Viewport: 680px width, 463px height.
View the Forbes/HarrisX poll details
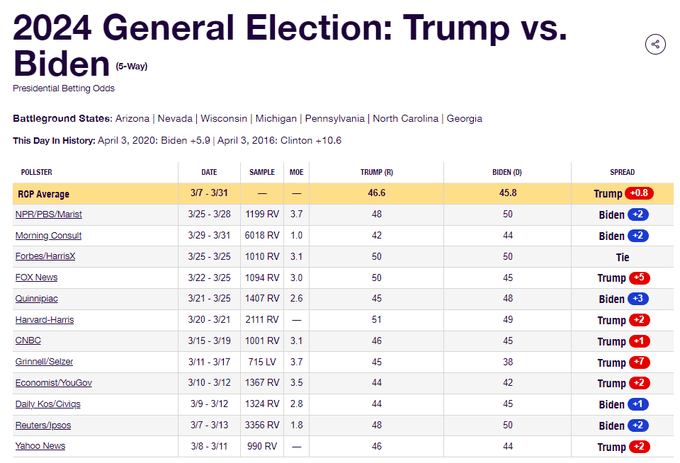click(46, 257)
